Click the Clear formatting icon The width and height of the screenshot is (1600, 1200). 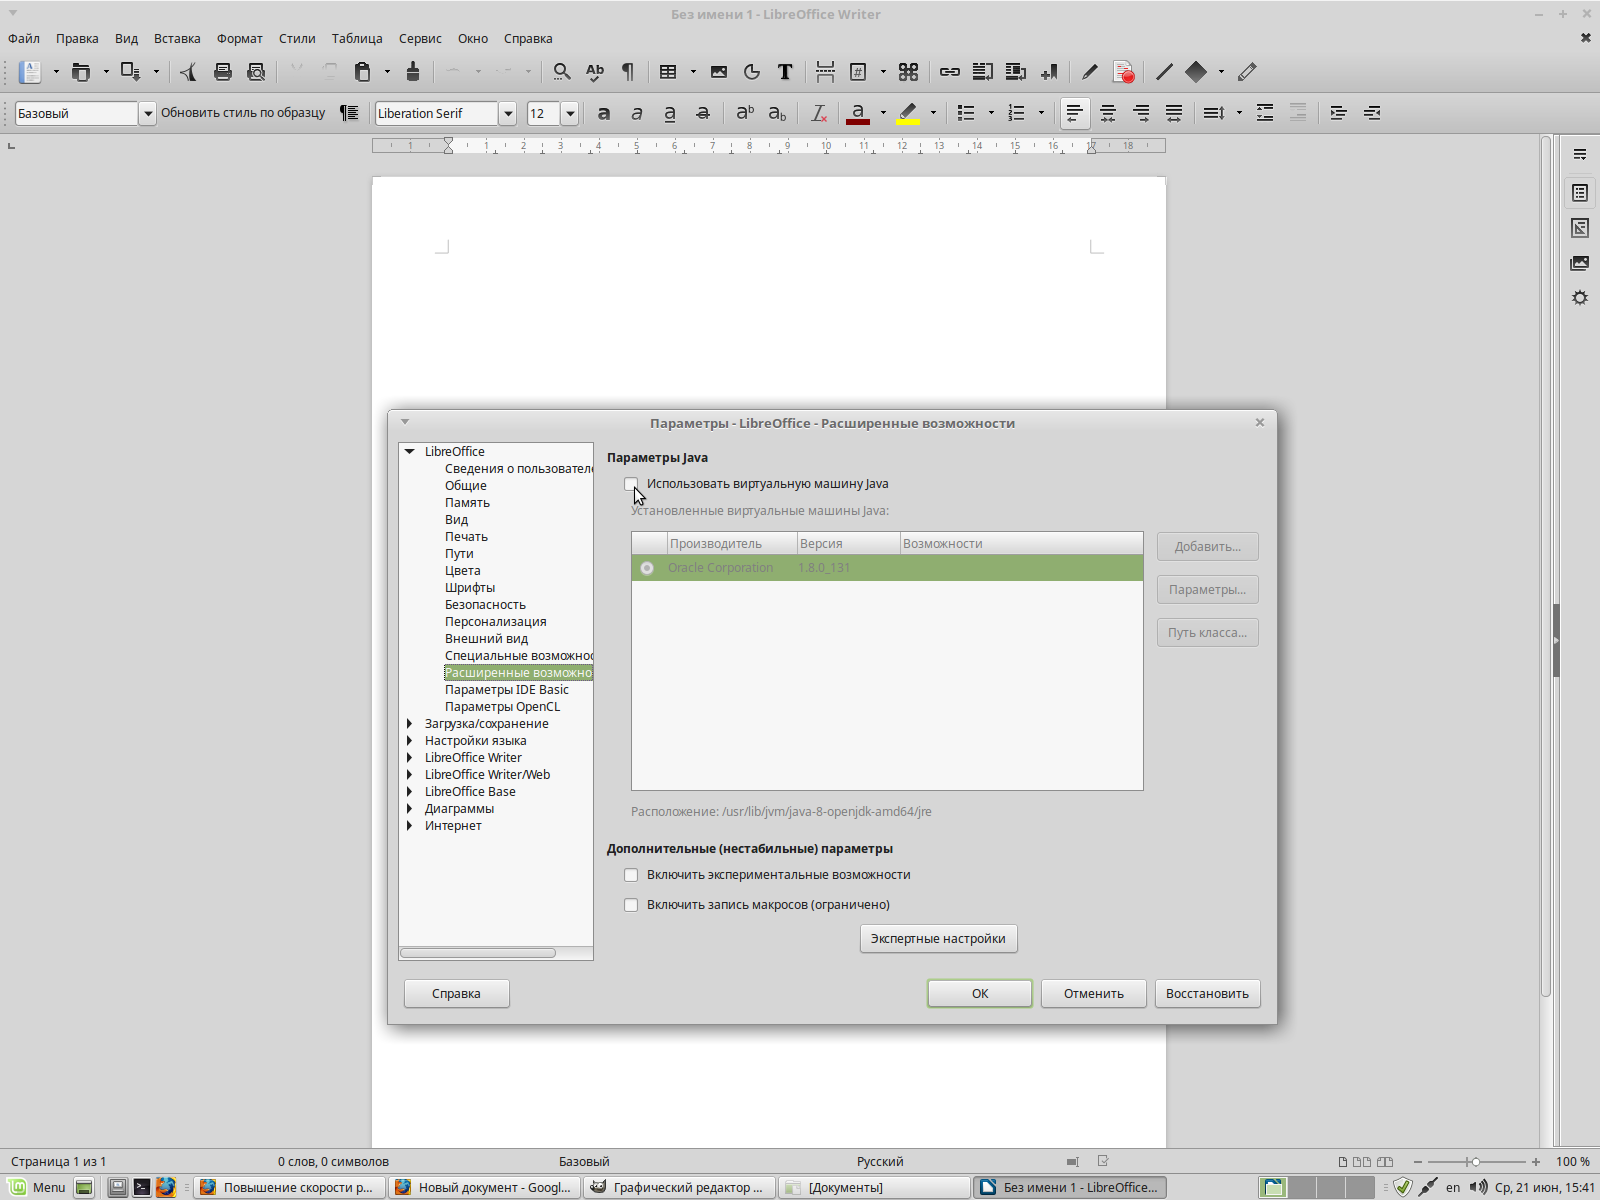point(819,113)
